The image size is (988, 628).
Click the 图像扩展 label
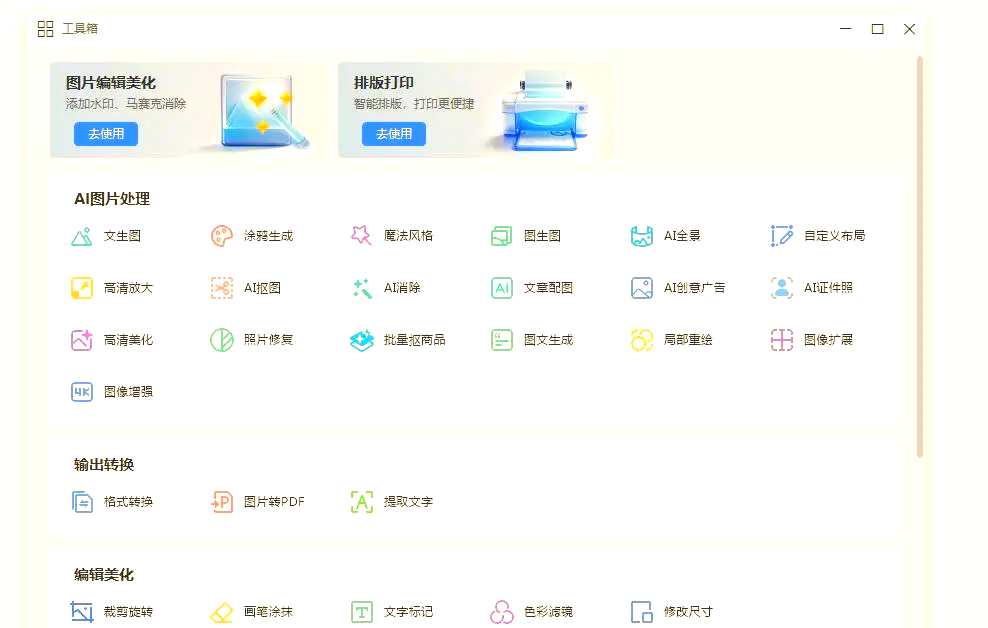click(x=828, y=340)
